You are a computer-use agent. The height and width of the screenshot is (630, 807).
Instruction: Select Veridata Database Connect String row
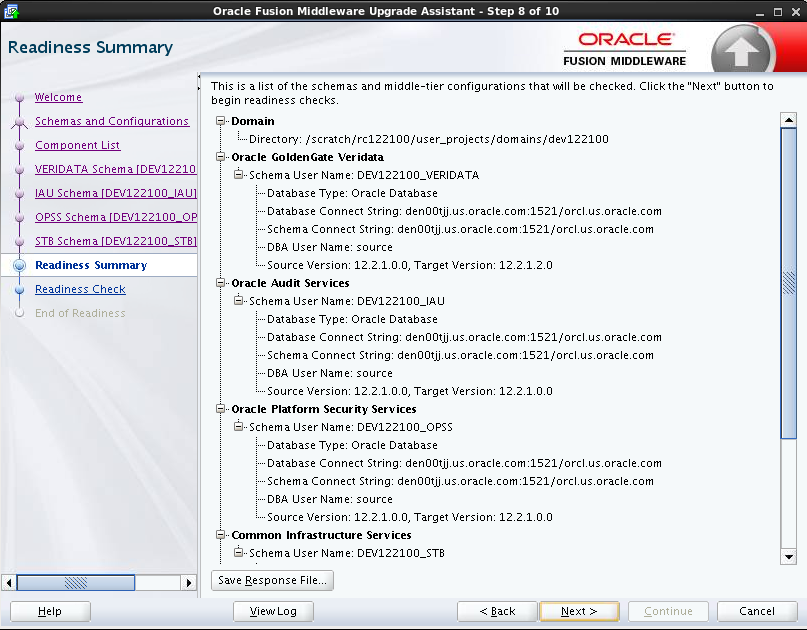pyautogui.click(x=464, y=211)
